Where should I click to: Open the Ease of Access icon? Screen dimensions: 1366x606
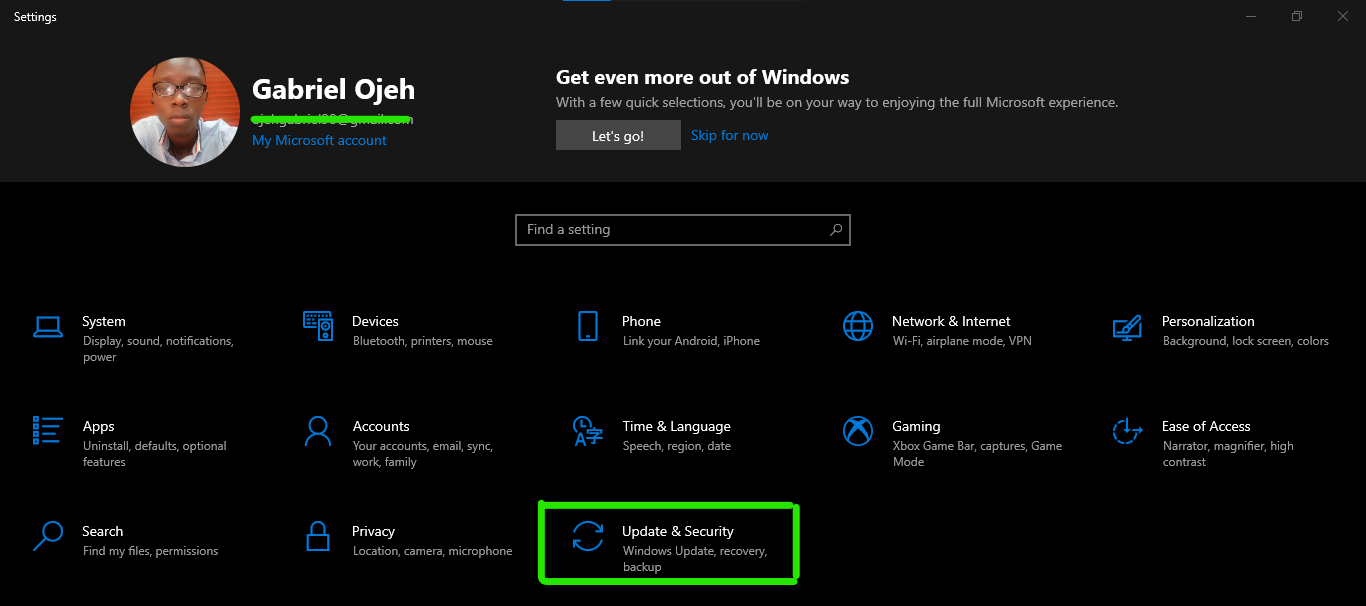pos(1127,431)
